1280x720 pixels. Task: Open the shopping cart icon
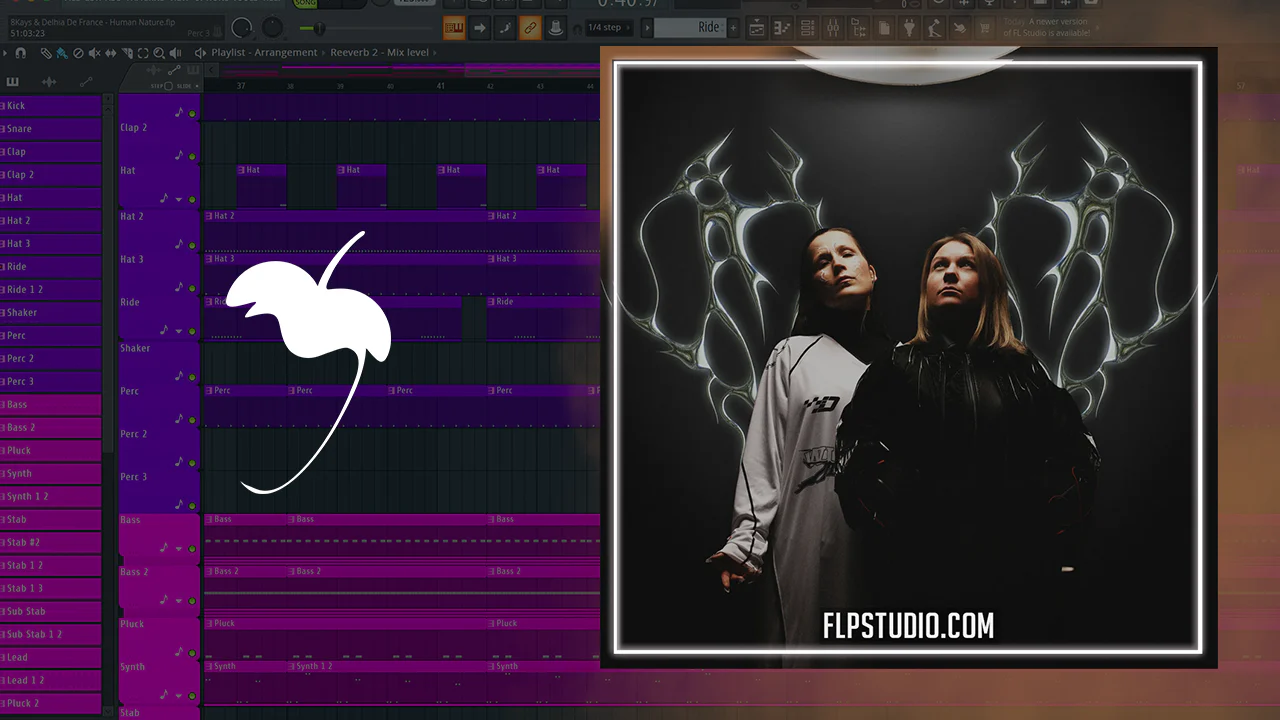(985, 27)
